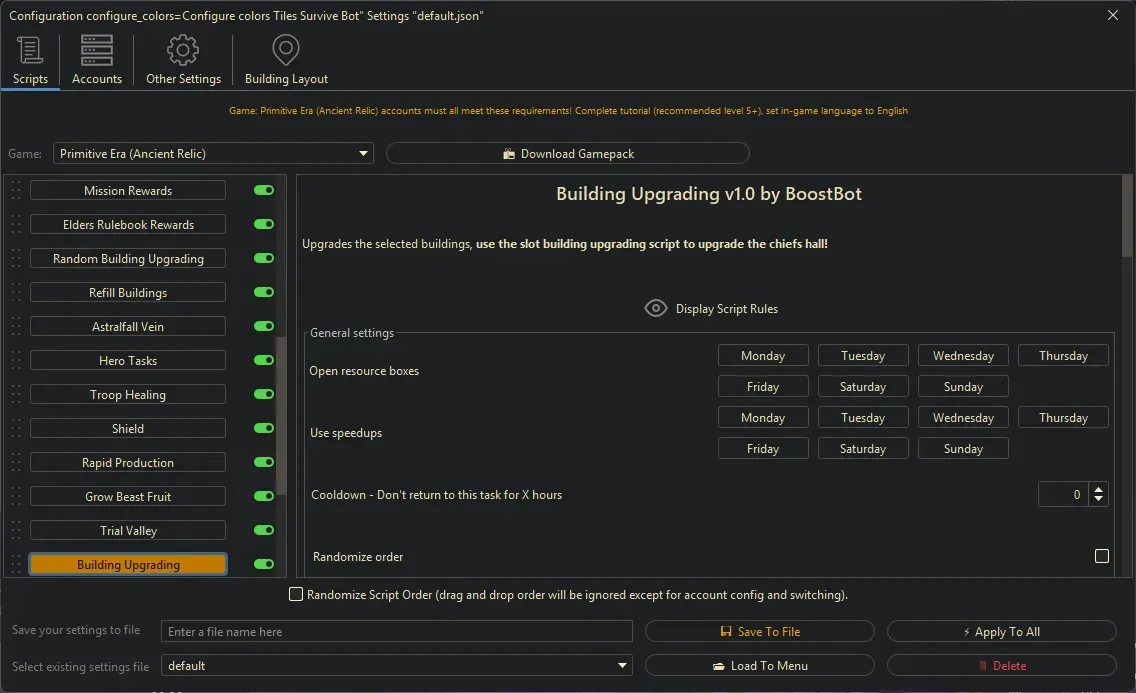Select Monday for opening resource boxes
The image size is (1136, 693).
coord(762,355)
